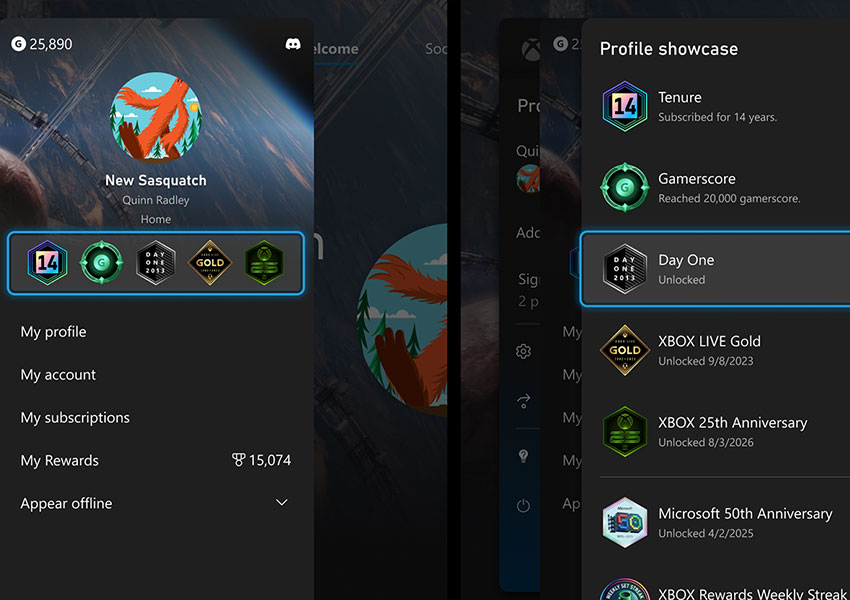
Task: Select the 14 year Tenure badge in showcase bar
Action: tap(48, 263)
